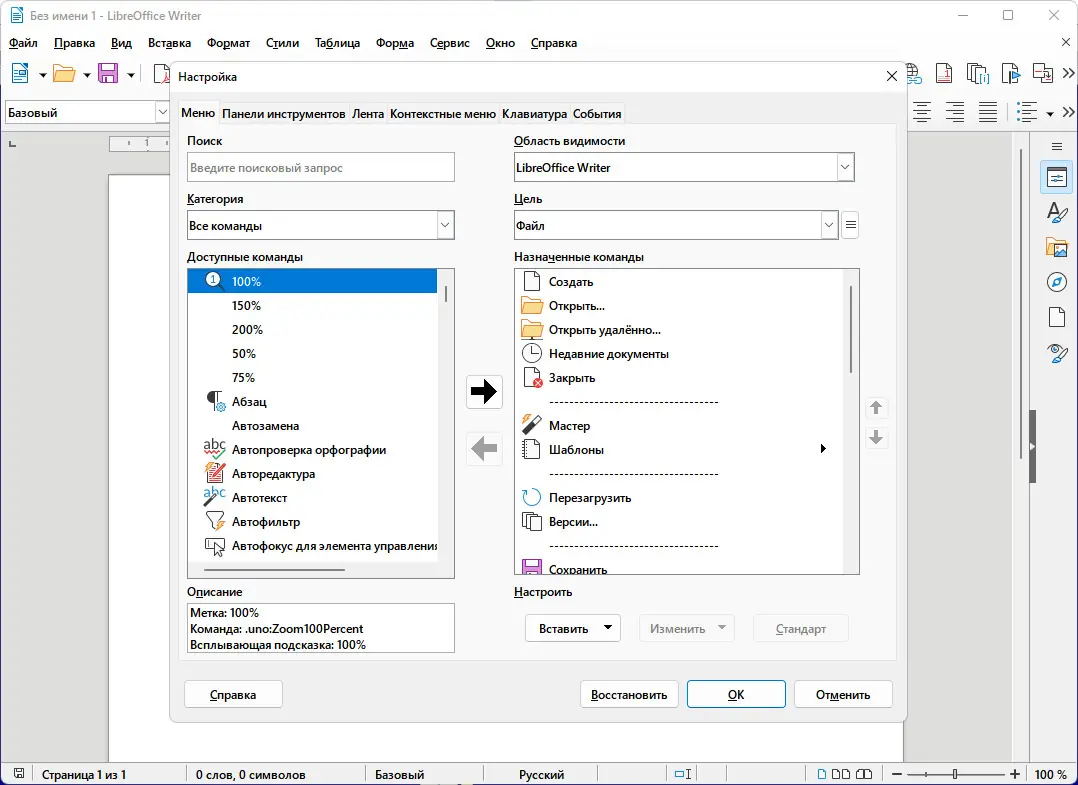Expand the list toolbar dropdown arrow

[x=1050, y=113]
